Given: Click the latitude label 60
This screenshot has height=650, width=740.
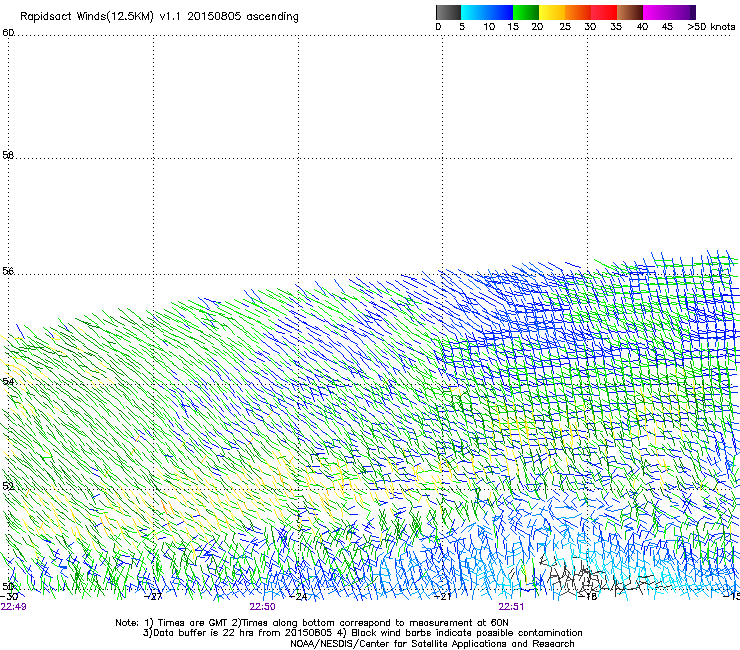Looking at the screenshot, I should point(8,33).
